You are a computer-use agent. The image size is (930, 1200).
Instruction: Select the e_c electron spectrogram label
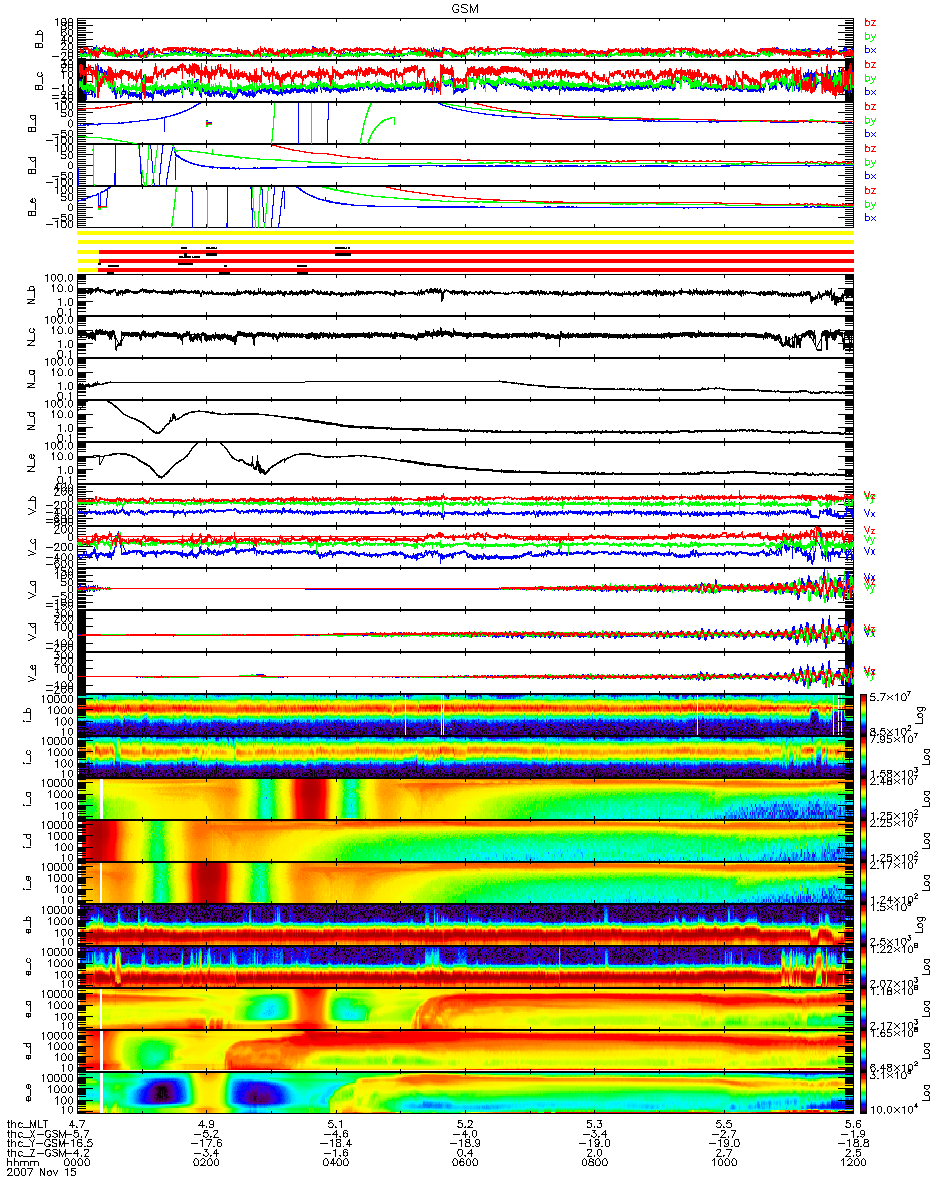pos(27,967)
